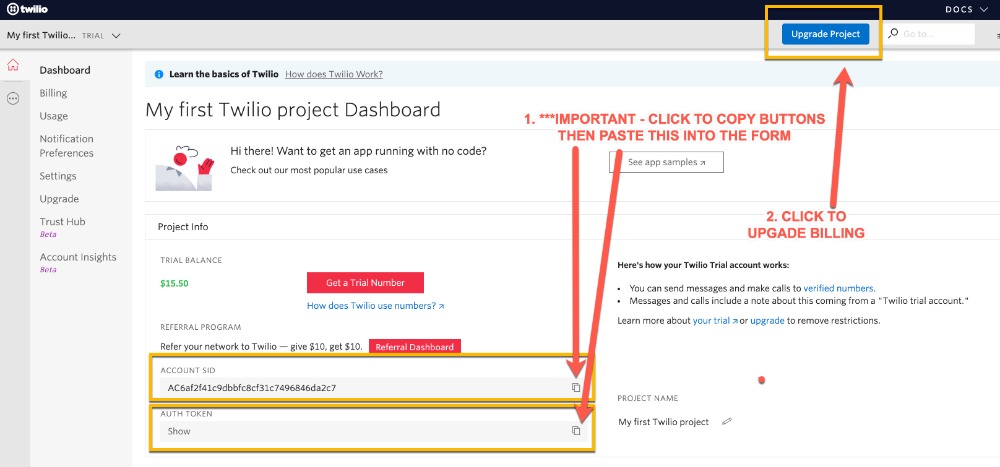Open the home icon in left rail

click(13, 65)
